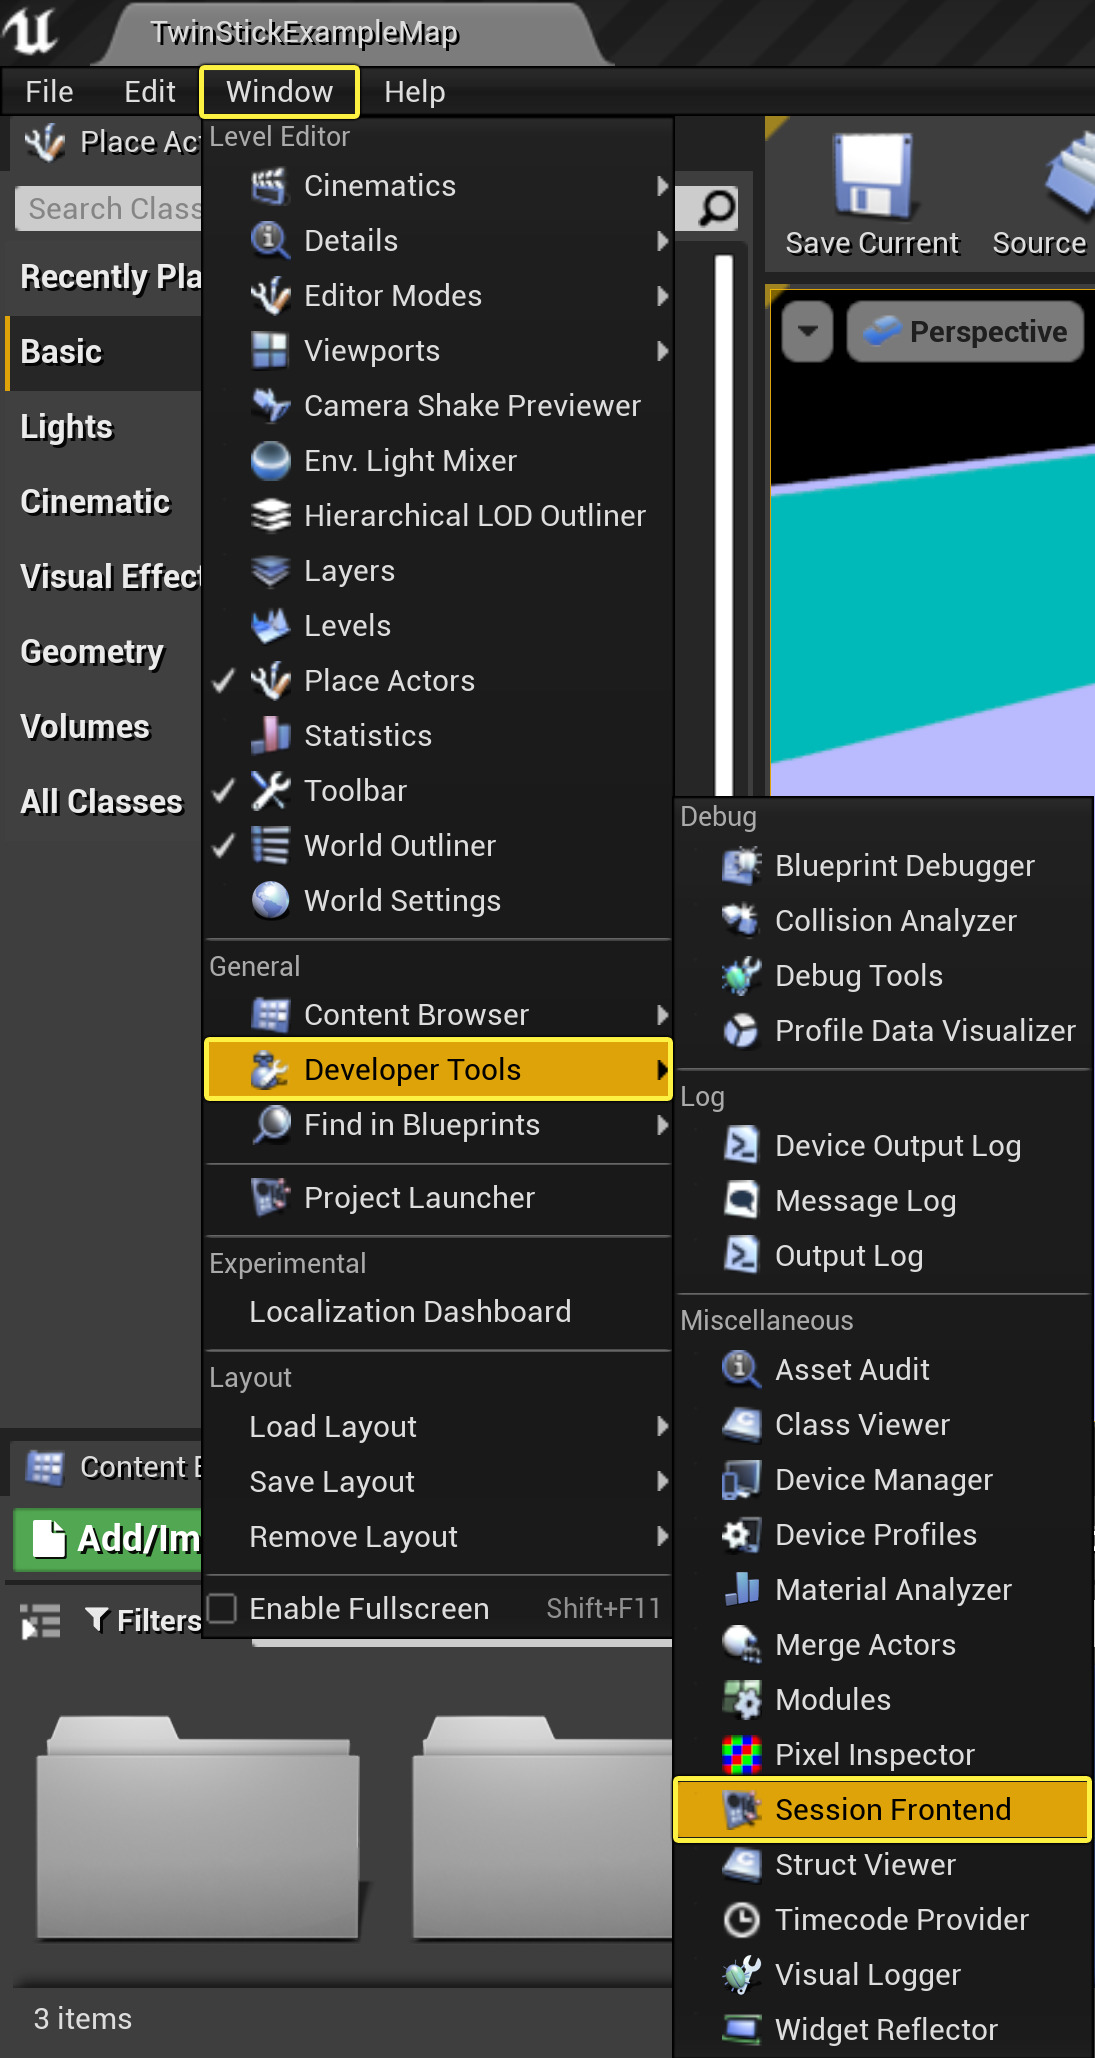Expand the Editor Modes submenu arrow
The image size is (1095, 2058).
[x=661, y=296]
